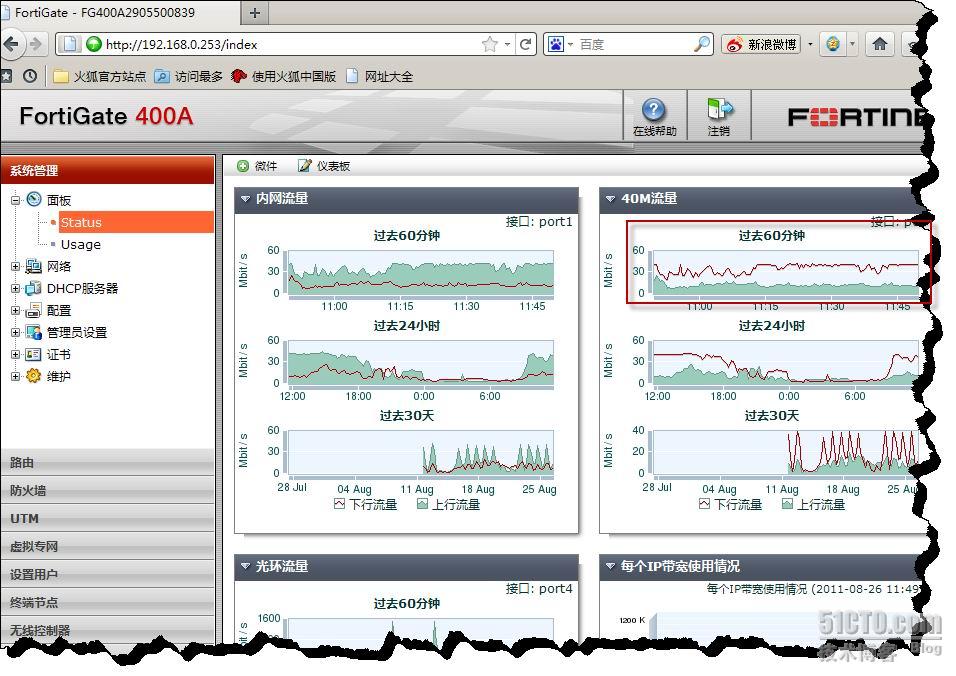This screenshot has width=956, height=676.
Task: Click the 网络 network icon
Action: tap(33, 266)
